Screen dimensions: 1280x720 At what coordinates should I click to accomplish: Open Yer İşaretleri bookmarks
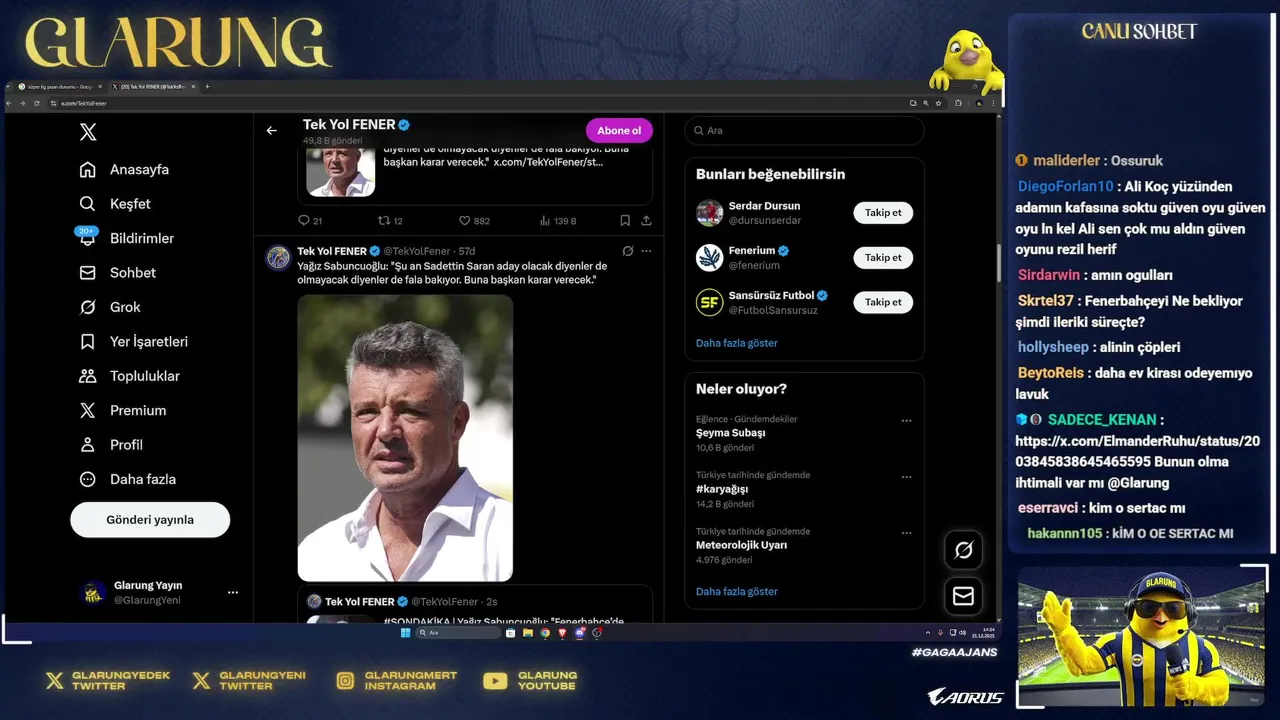pos(134,342)
